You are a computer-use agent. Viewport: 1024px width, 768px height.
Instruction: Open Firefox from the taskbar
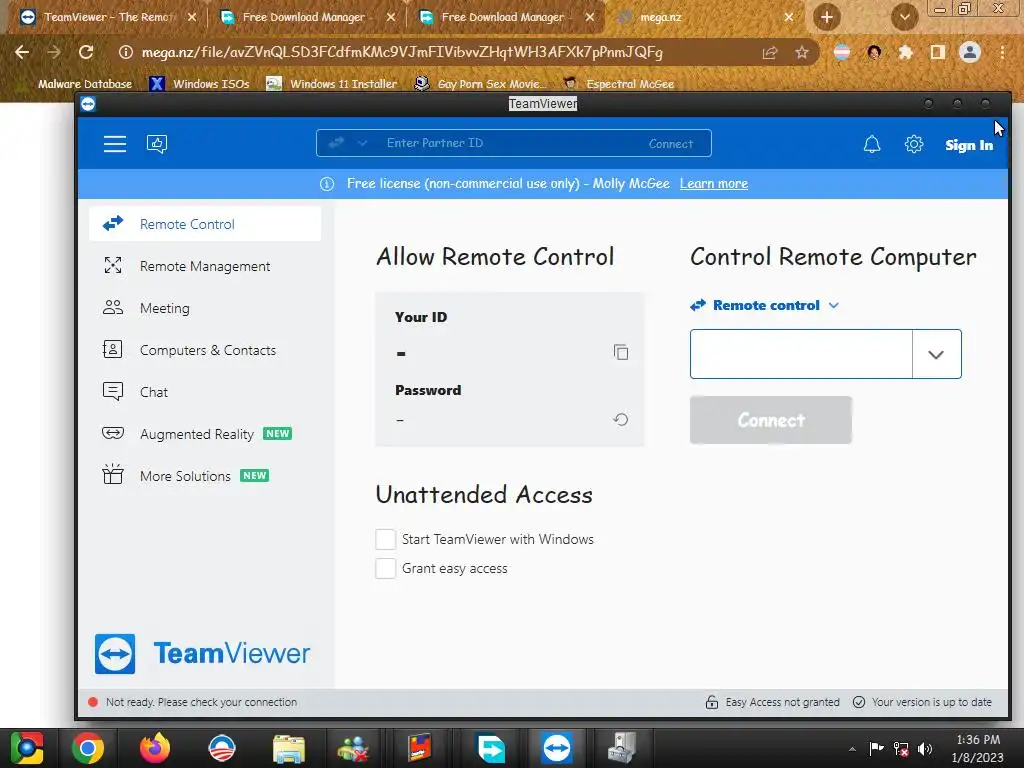[155, 748]
